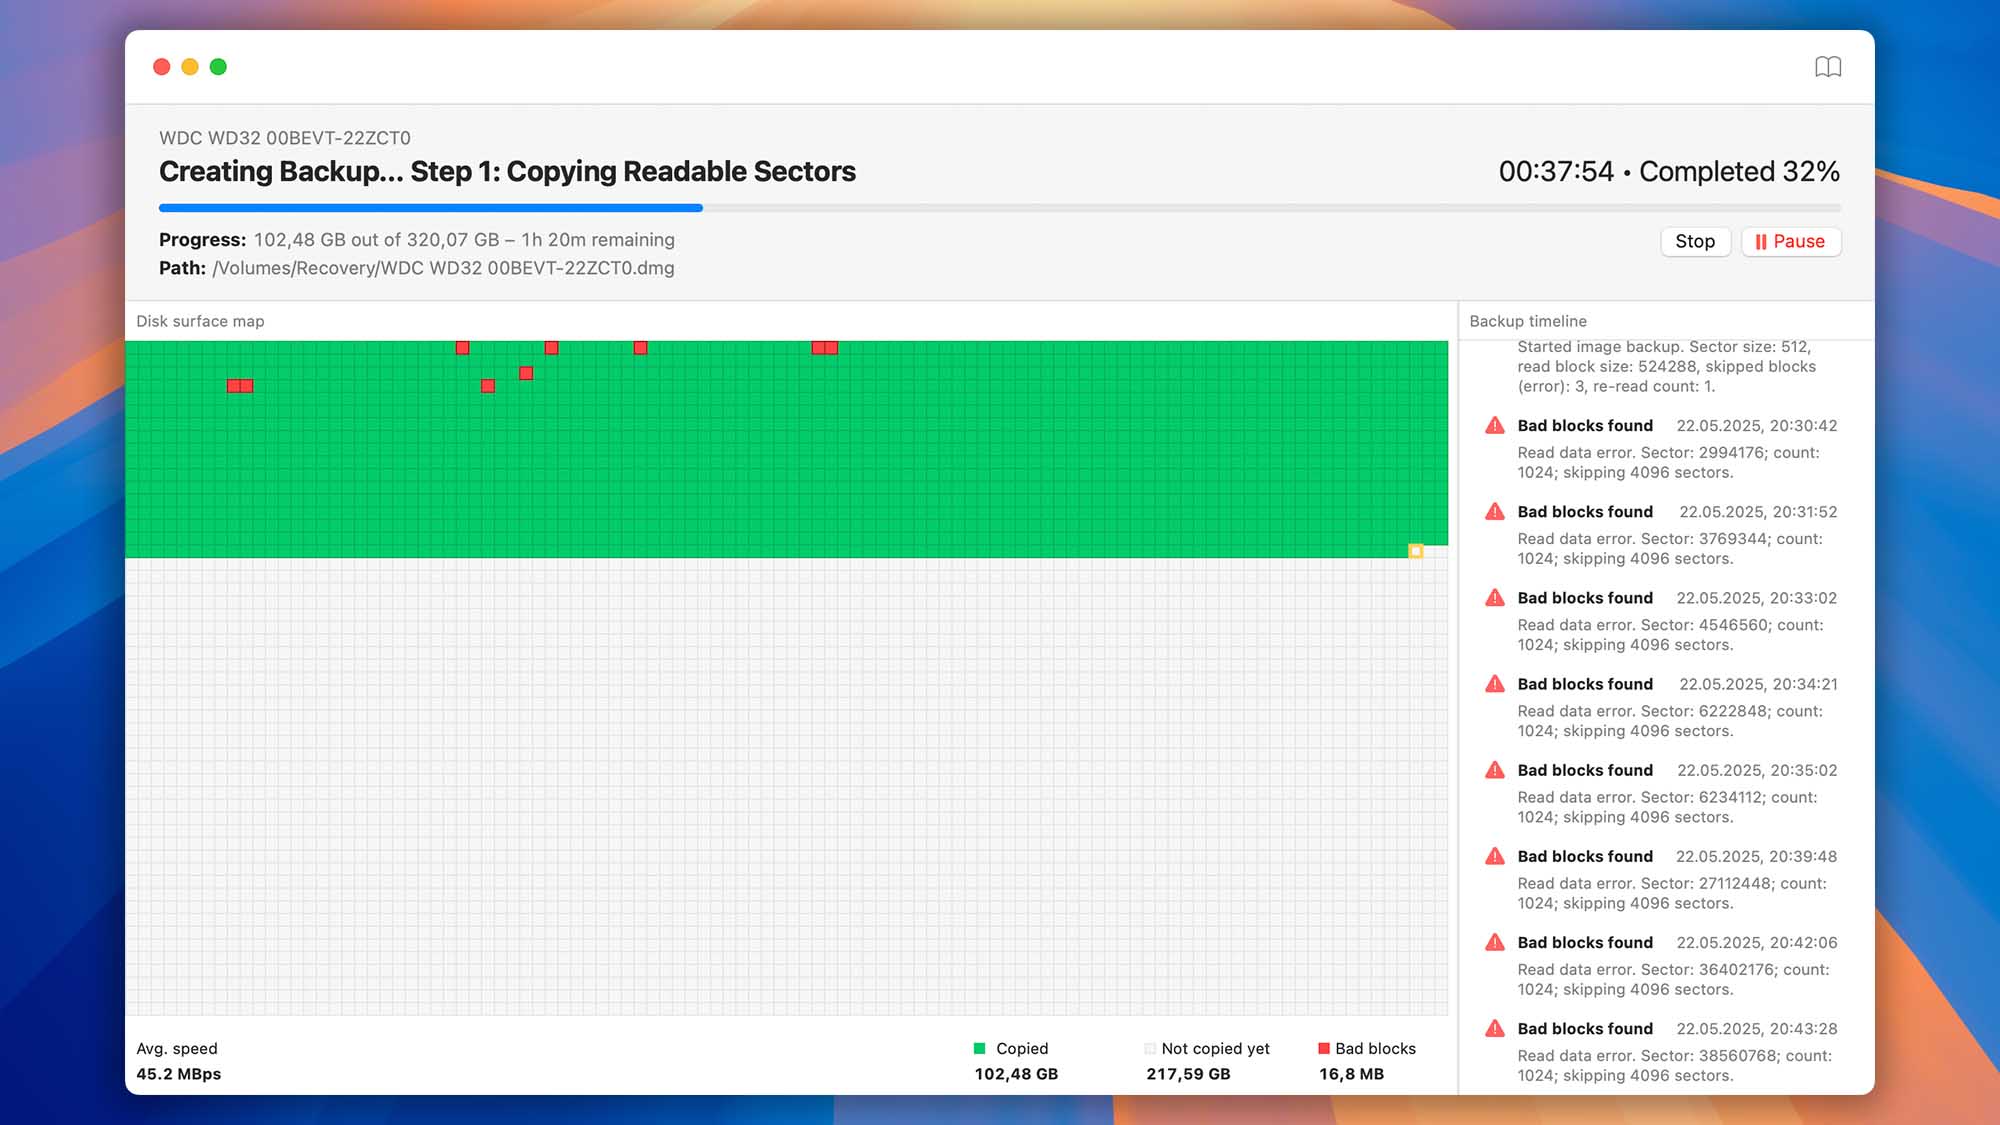Select warning icon for 20:42:06 entry
The image size is (2000, 1125).
click(1495, 941)
